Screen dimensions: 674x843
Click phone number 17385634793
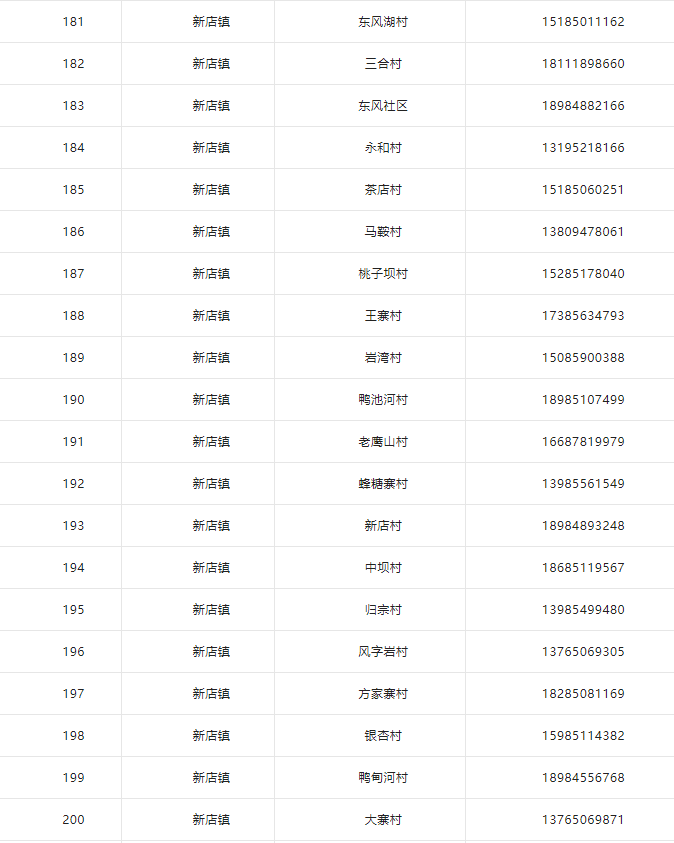pos(583,316)
